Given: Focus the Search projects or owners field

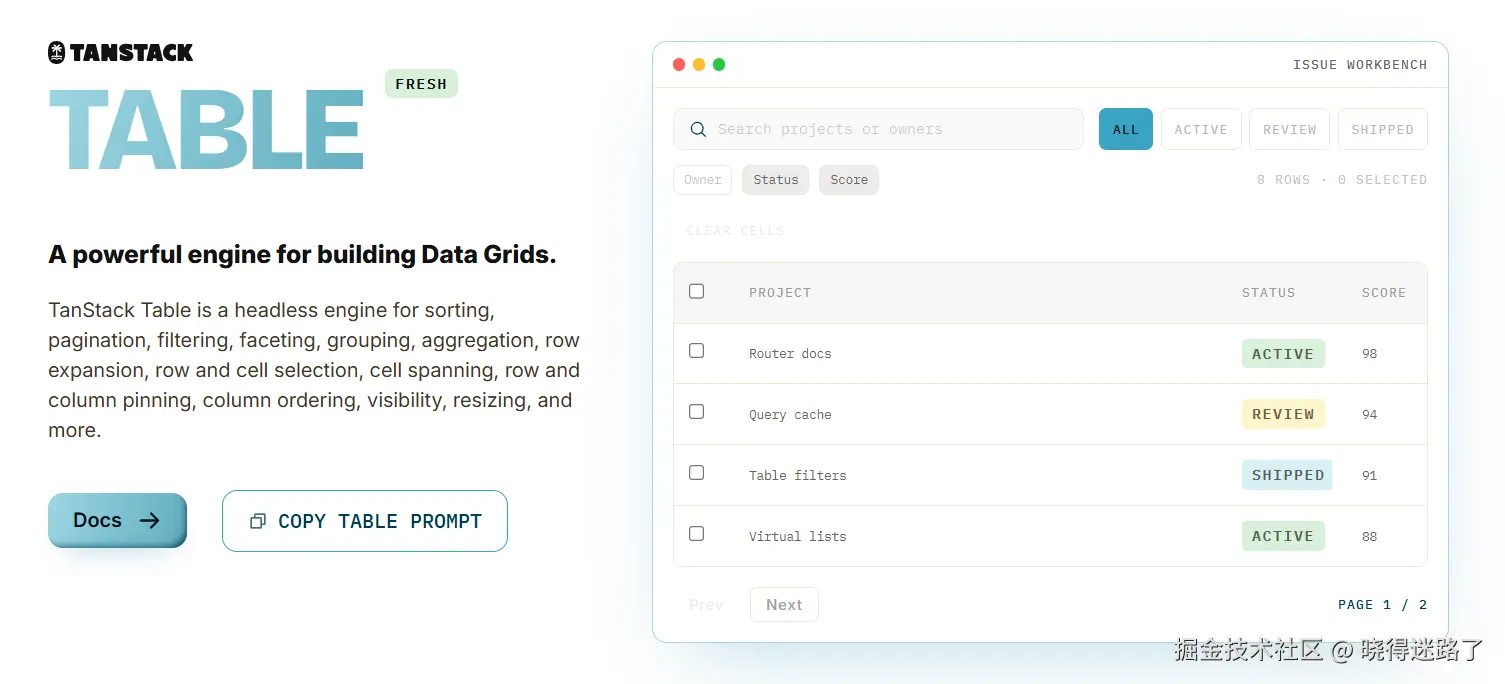Looking at the screenshot, I should 878,129.
